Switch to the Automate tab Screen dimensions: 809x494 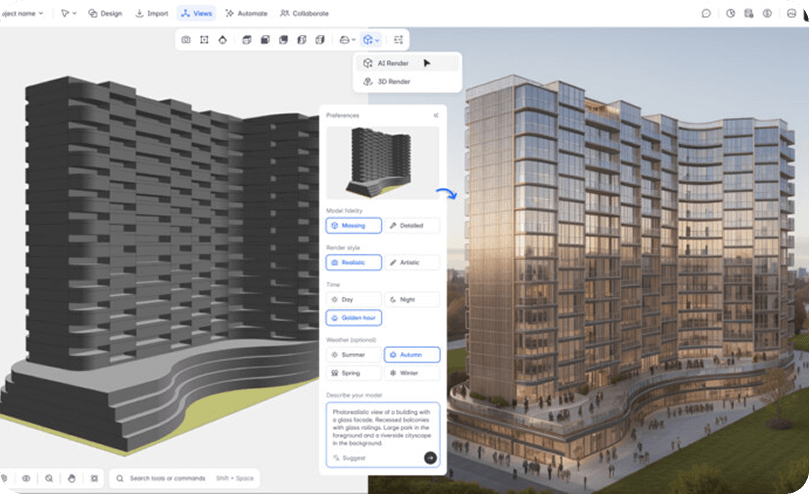coord(246,14)
